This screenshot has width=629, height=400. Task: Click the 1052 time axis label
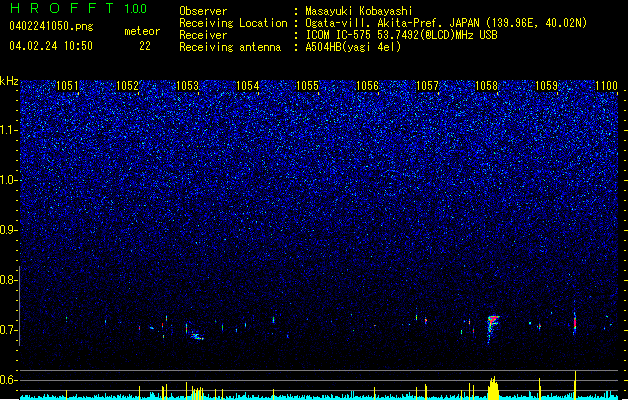tap(127, 86)
